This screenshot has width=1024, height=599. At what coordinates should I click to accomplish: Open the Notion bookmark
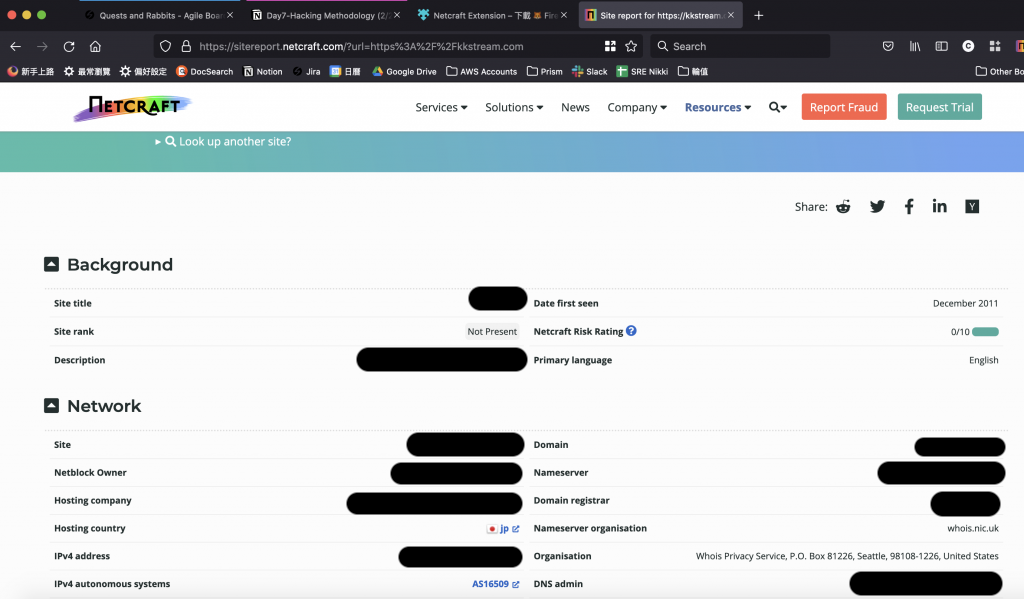263,71
